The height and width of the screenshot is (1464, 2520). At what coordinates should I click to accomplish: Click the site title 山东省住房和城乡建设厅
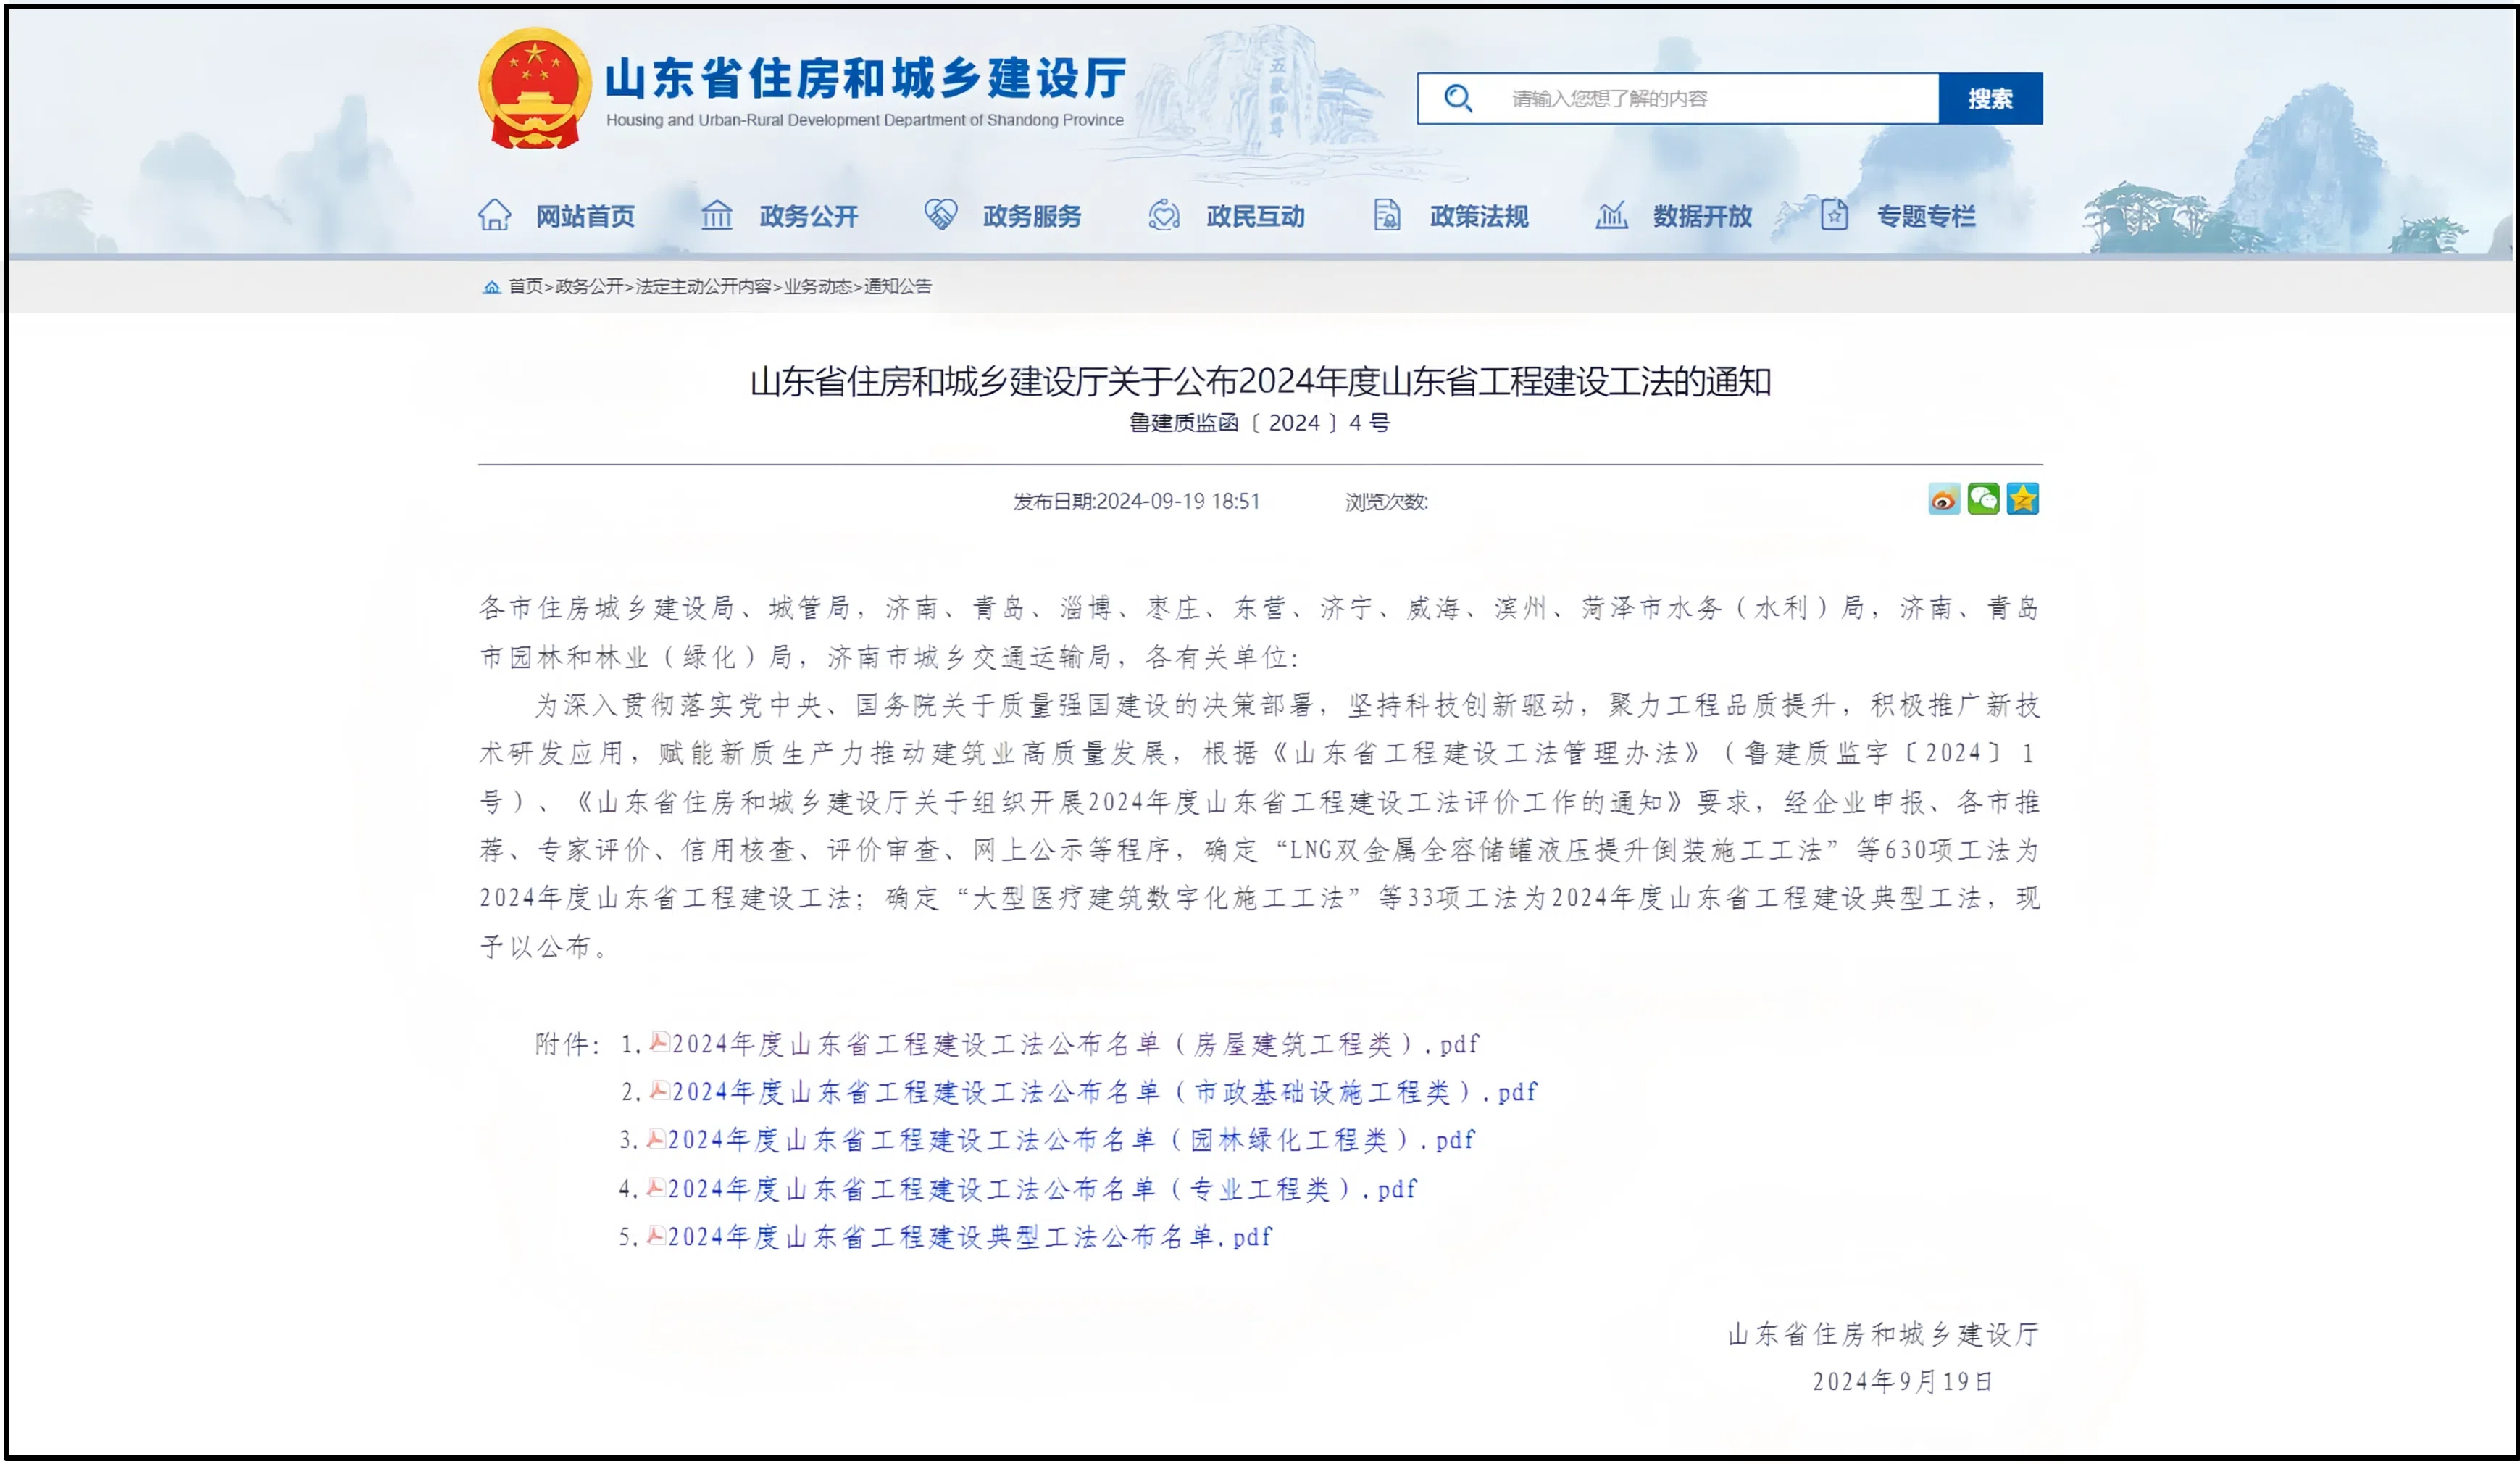[866, 78]
